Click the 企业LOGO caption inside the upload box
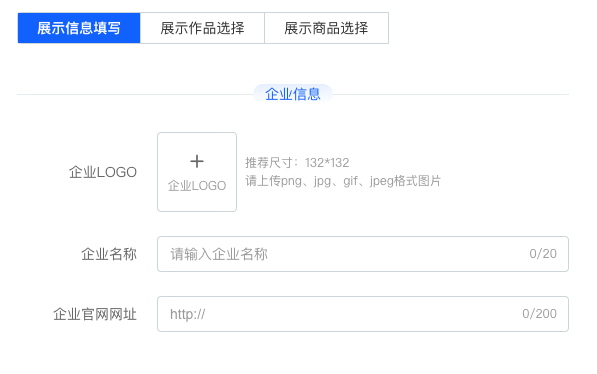Viewport: 597px width, 374px height. 197,186
